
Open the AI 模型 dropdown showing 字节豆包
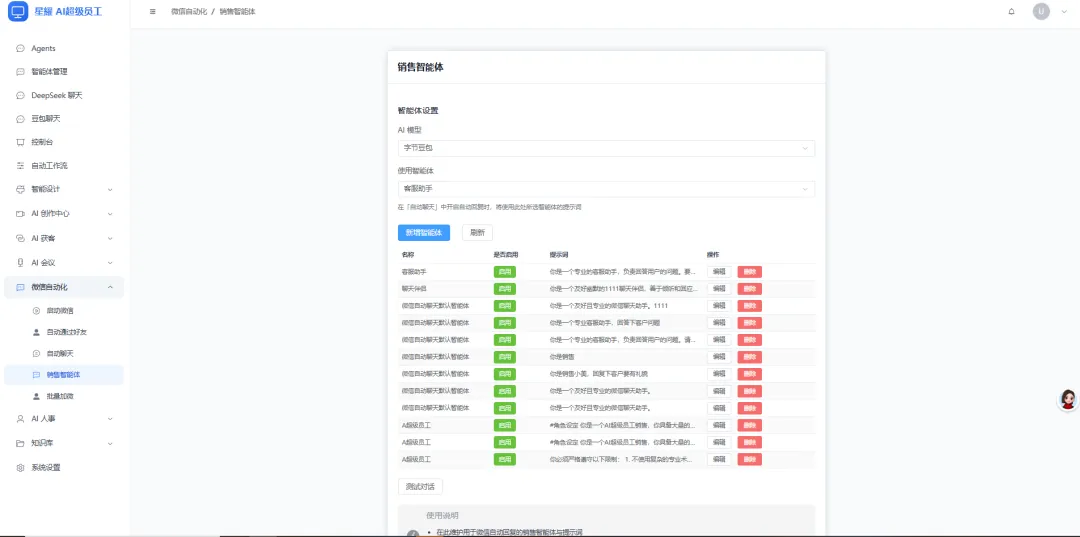(606, 148)
